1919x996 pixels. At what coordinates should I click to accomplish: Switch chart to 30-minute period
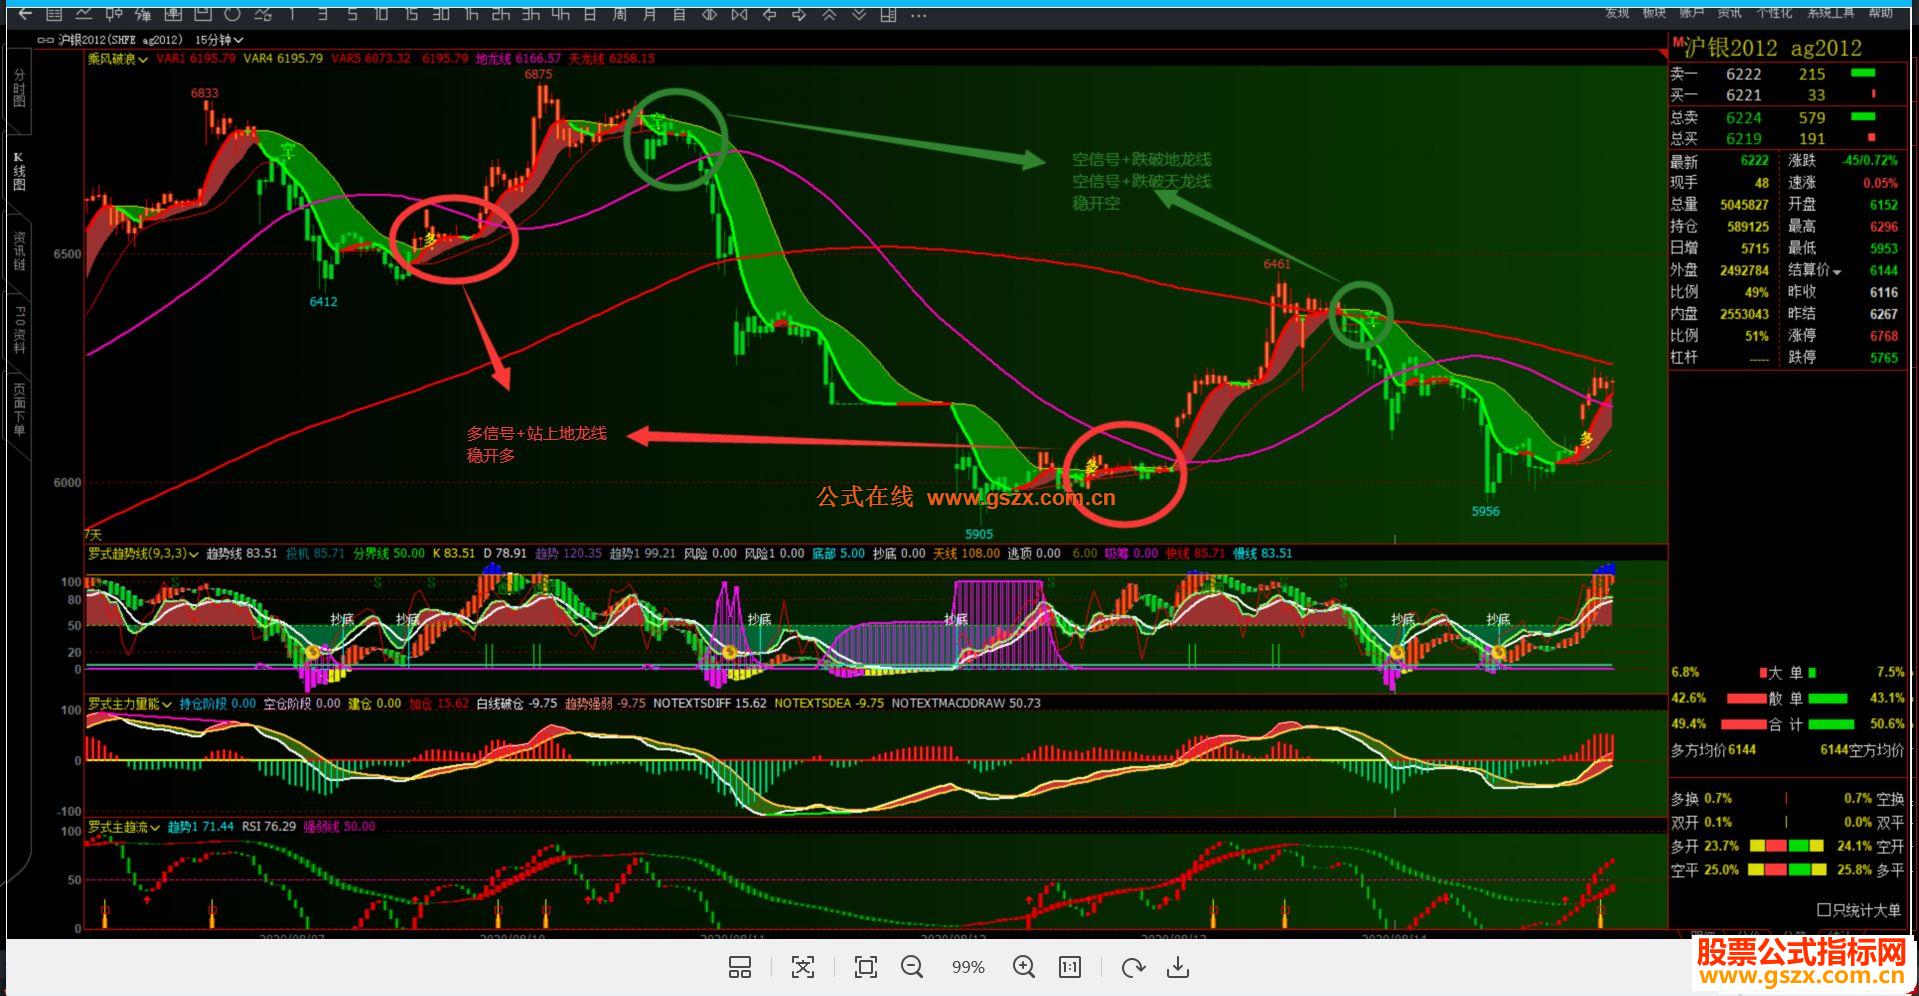[x=441, y=14]
